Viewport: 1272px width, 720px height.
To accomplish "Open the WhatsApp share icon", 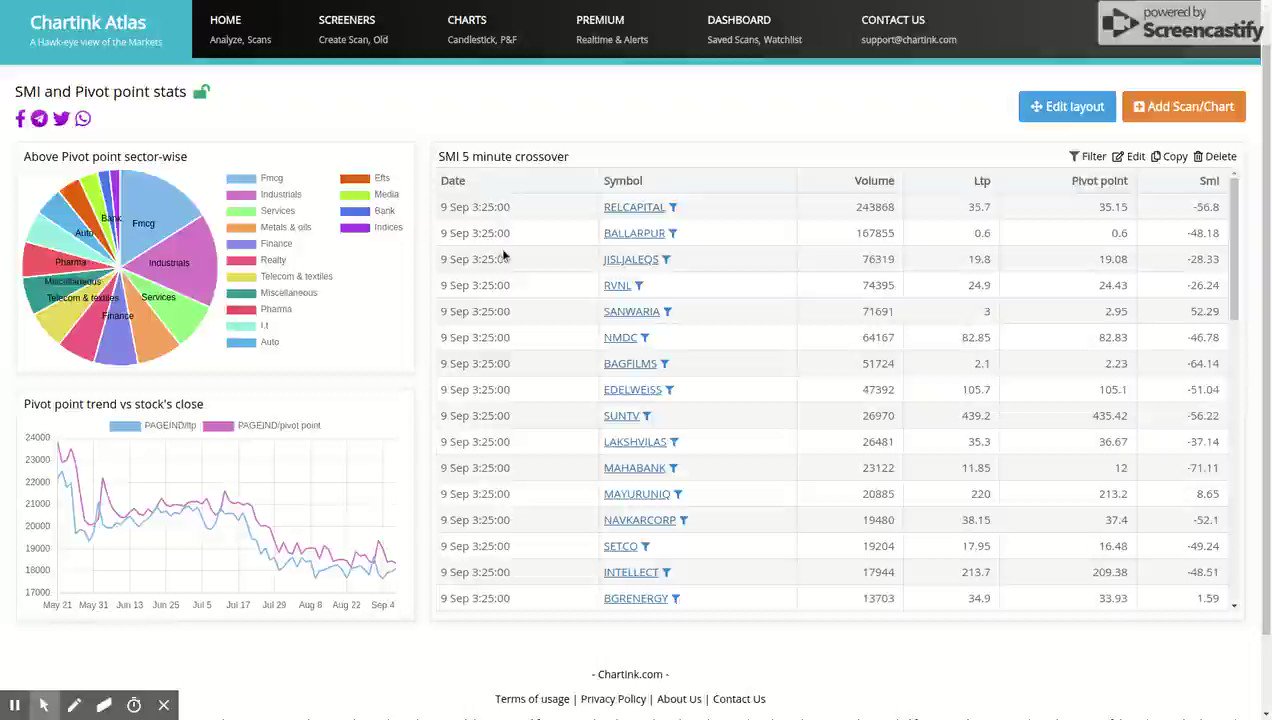I will [x=82, y=119].
